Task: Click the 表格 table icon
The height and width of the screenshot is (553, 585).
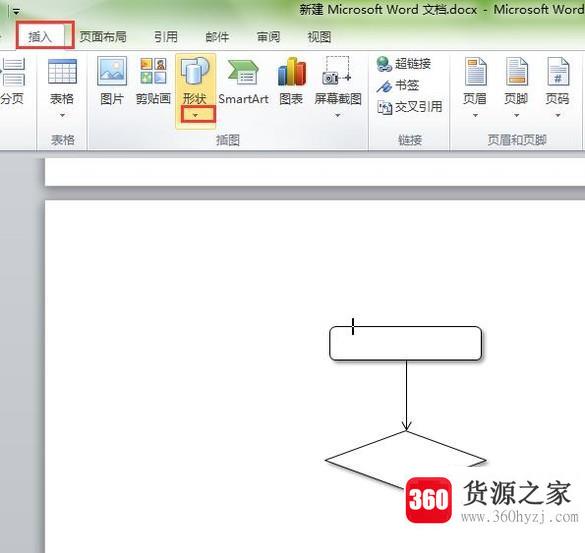Action: (62, 72)
